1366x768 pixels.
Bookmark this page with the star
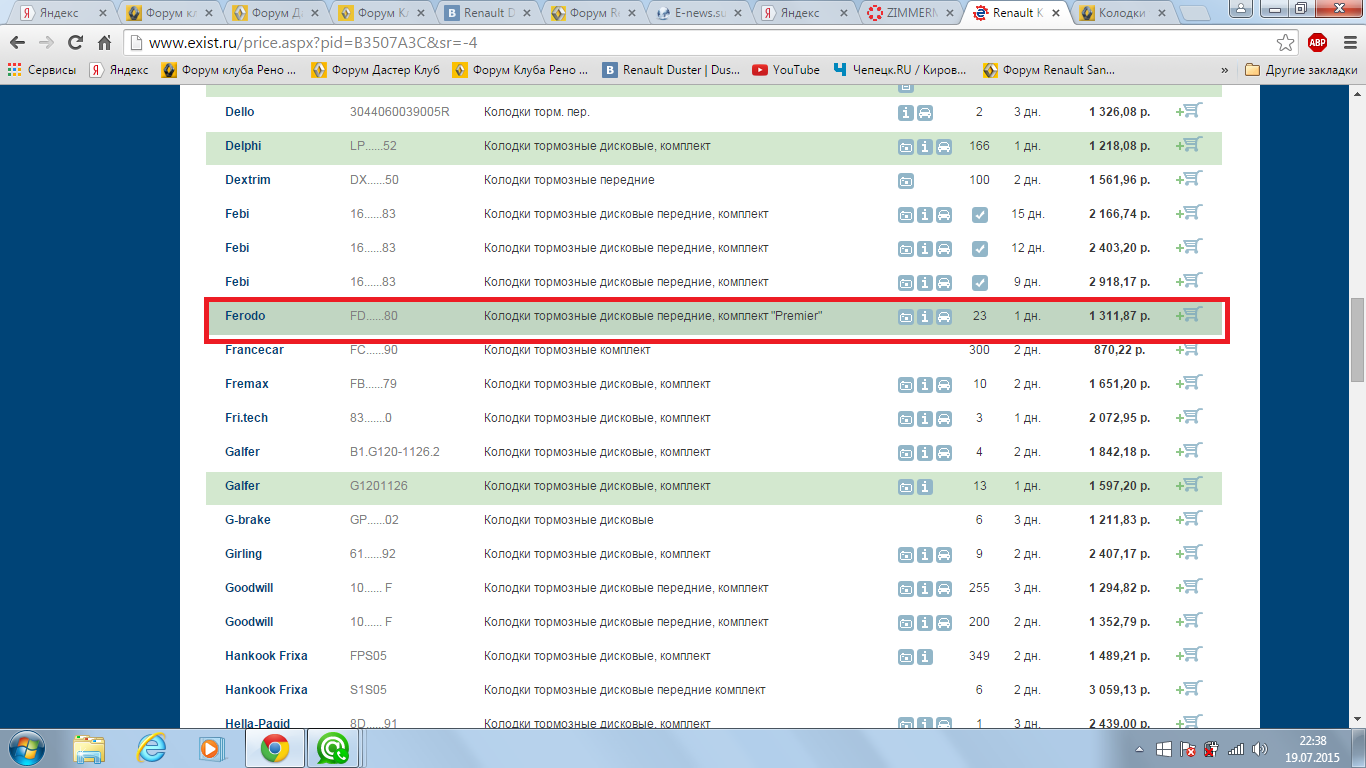click(x=1286, y=43)
